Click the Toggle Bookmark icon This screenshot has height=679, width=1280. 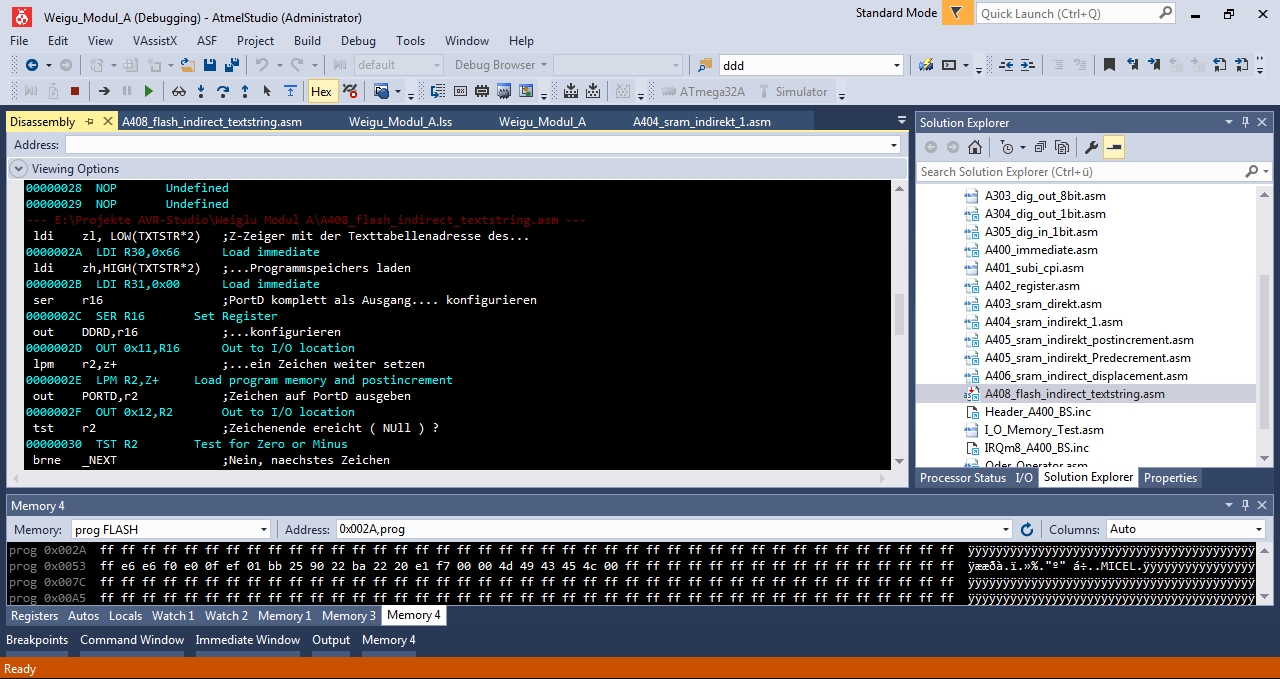pyautogui.click(x=1109, y=65)
